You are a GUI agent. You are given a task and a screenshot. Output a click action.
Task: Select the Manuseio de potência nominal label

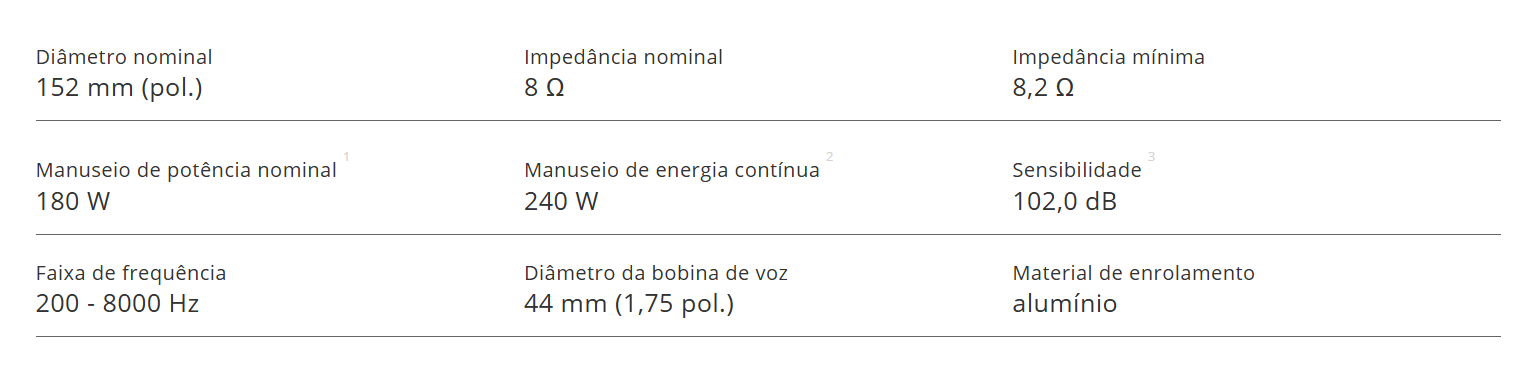pos(186,170)
